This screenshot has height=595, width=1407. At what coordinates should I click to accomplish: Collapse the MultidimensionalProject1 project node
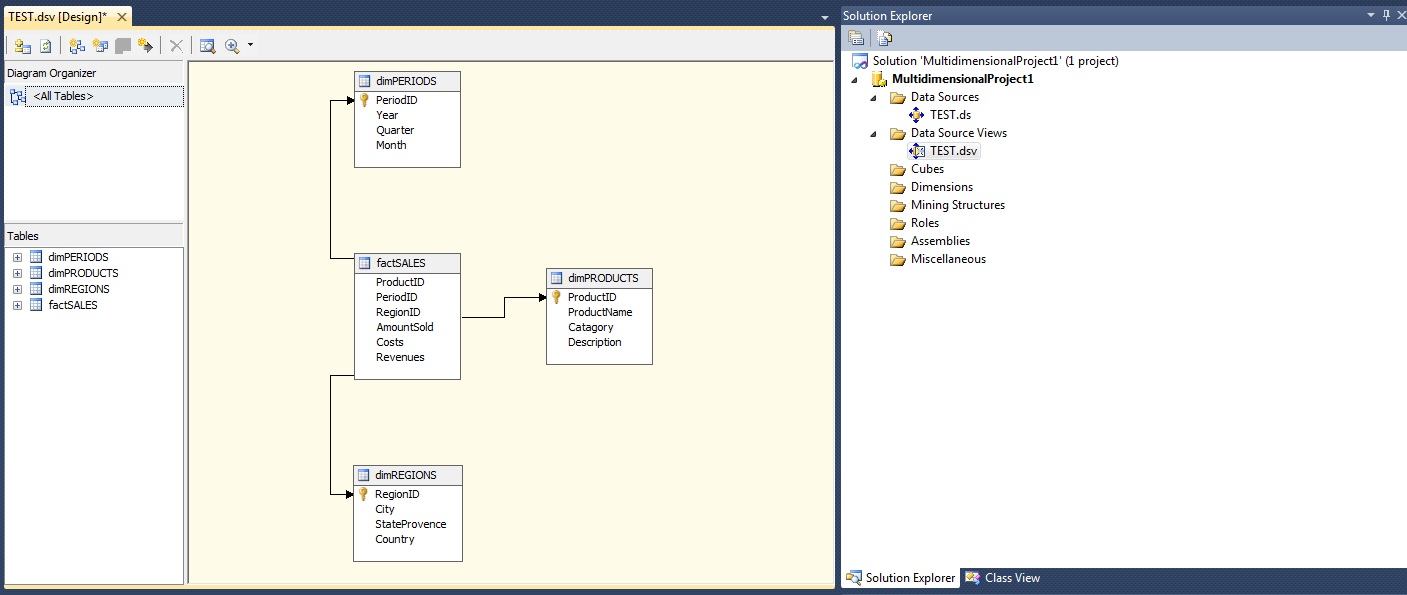tap(854, 80)
